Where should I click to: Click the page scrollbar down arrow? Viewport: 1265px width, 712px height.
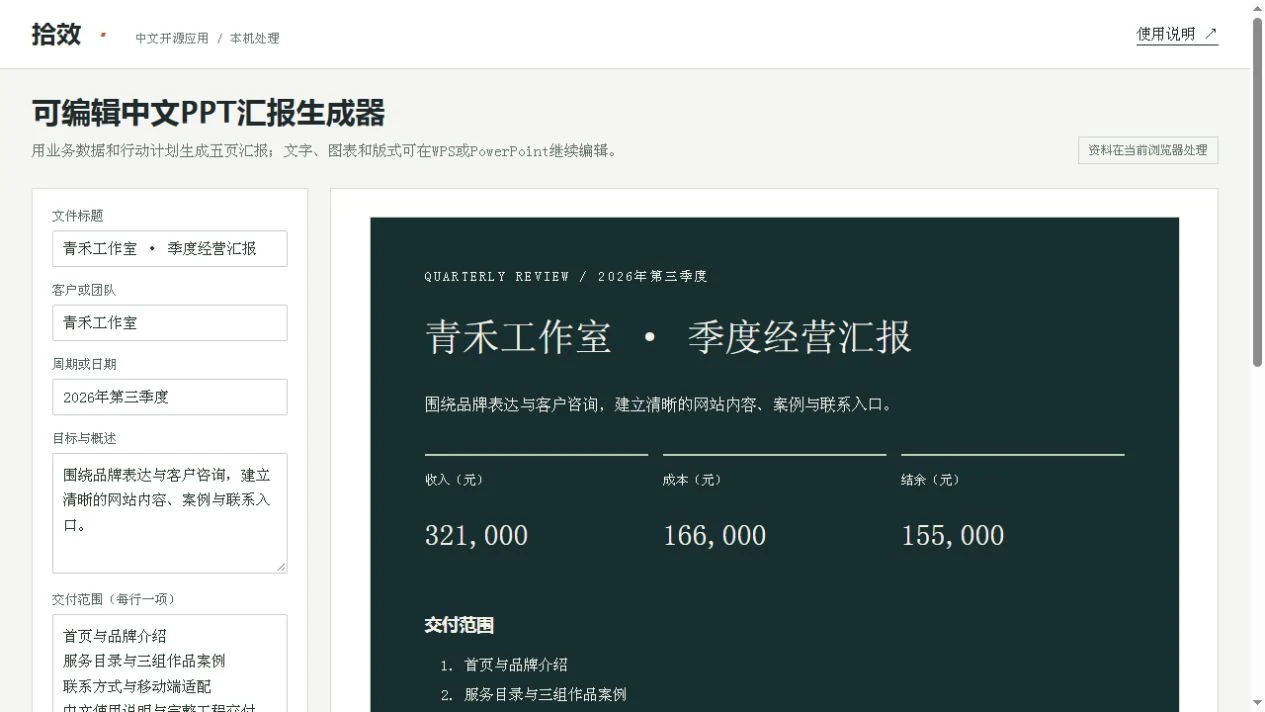[1257, 703]
